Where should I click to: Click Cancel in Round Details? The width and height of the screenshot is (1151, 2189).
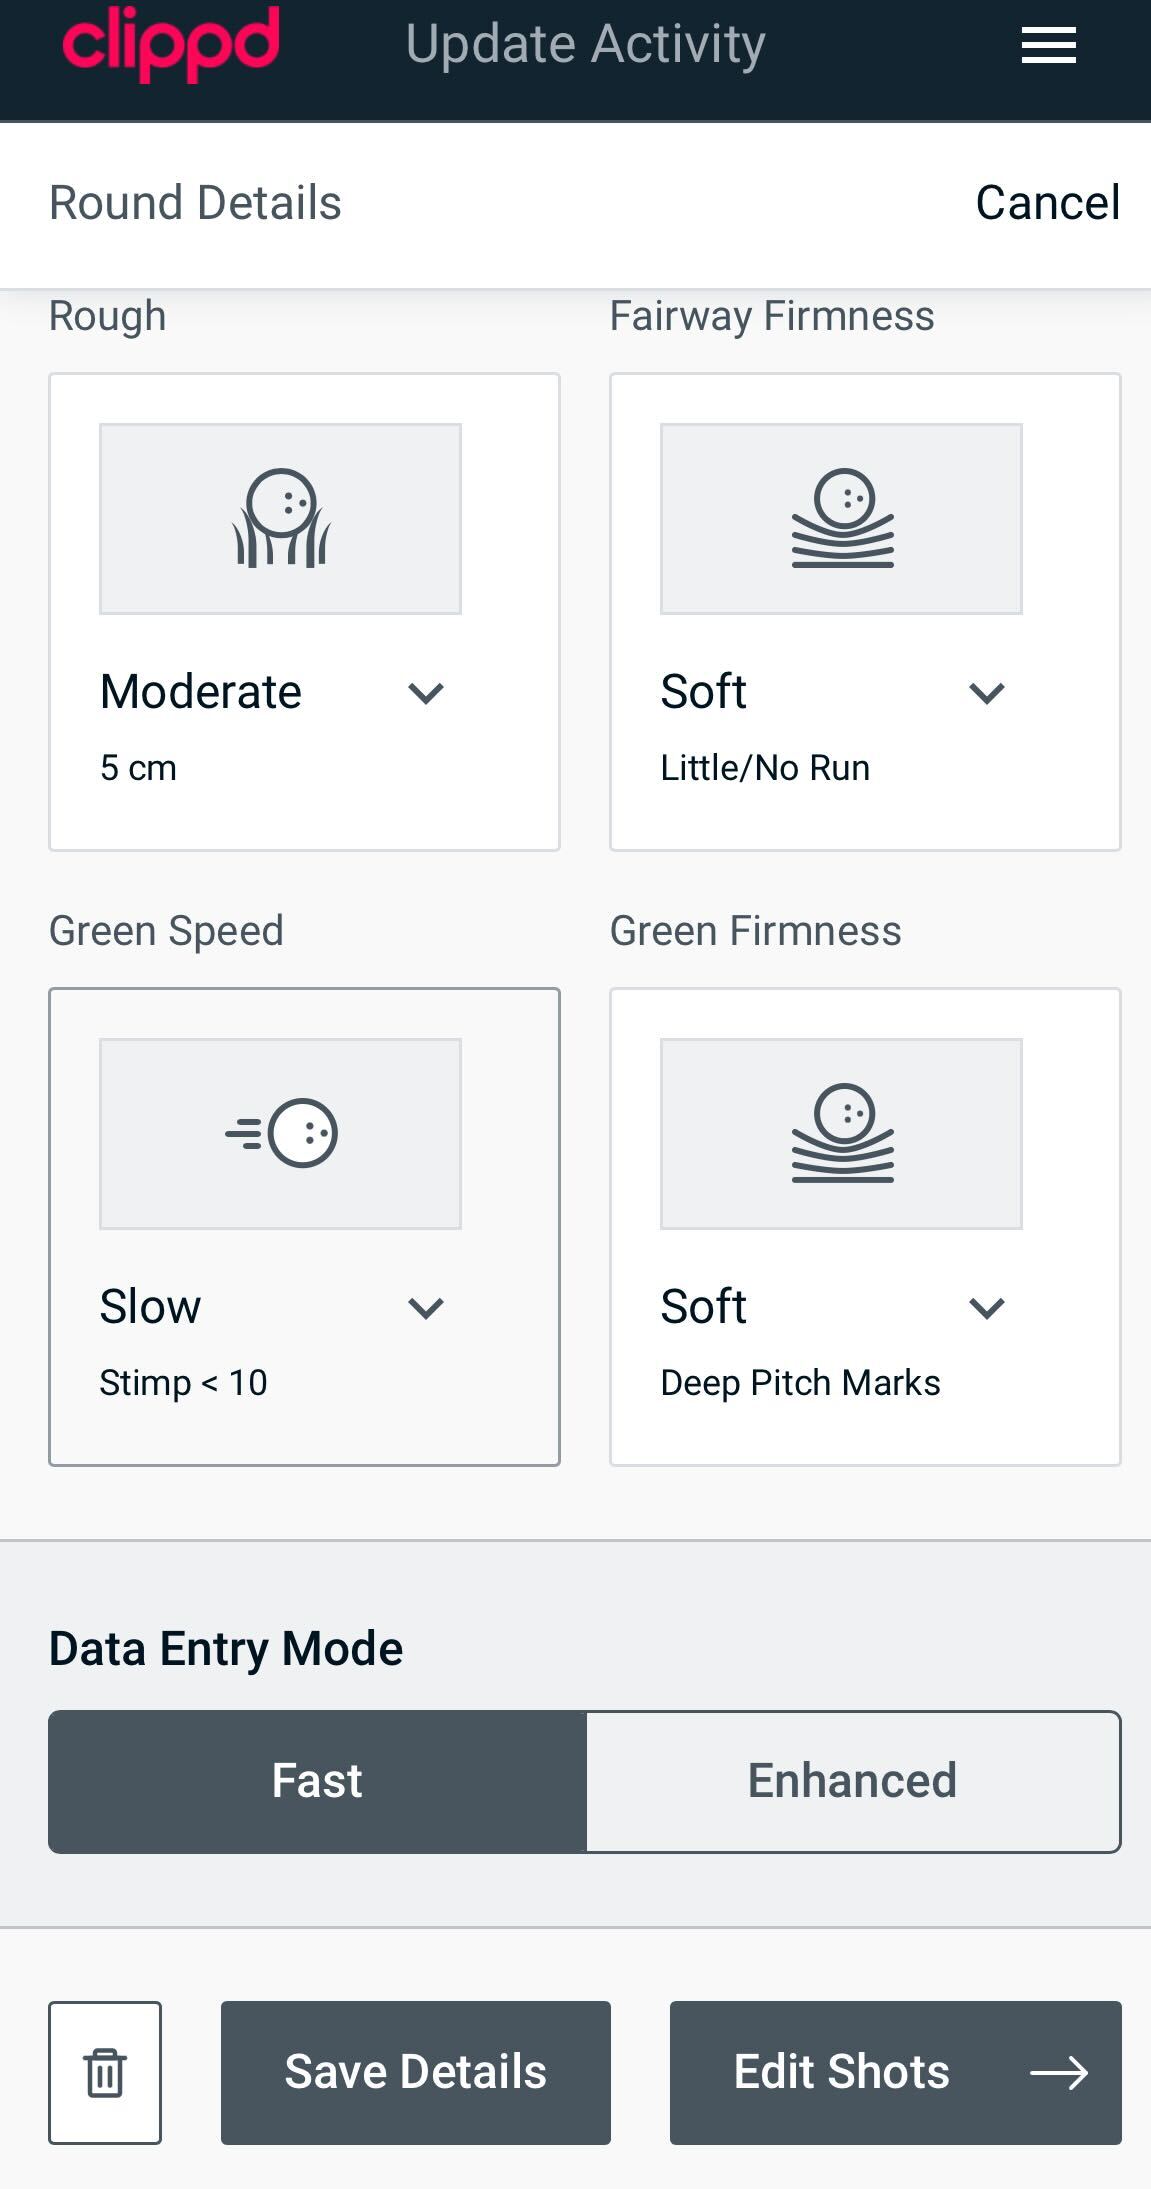[1047, 203]
